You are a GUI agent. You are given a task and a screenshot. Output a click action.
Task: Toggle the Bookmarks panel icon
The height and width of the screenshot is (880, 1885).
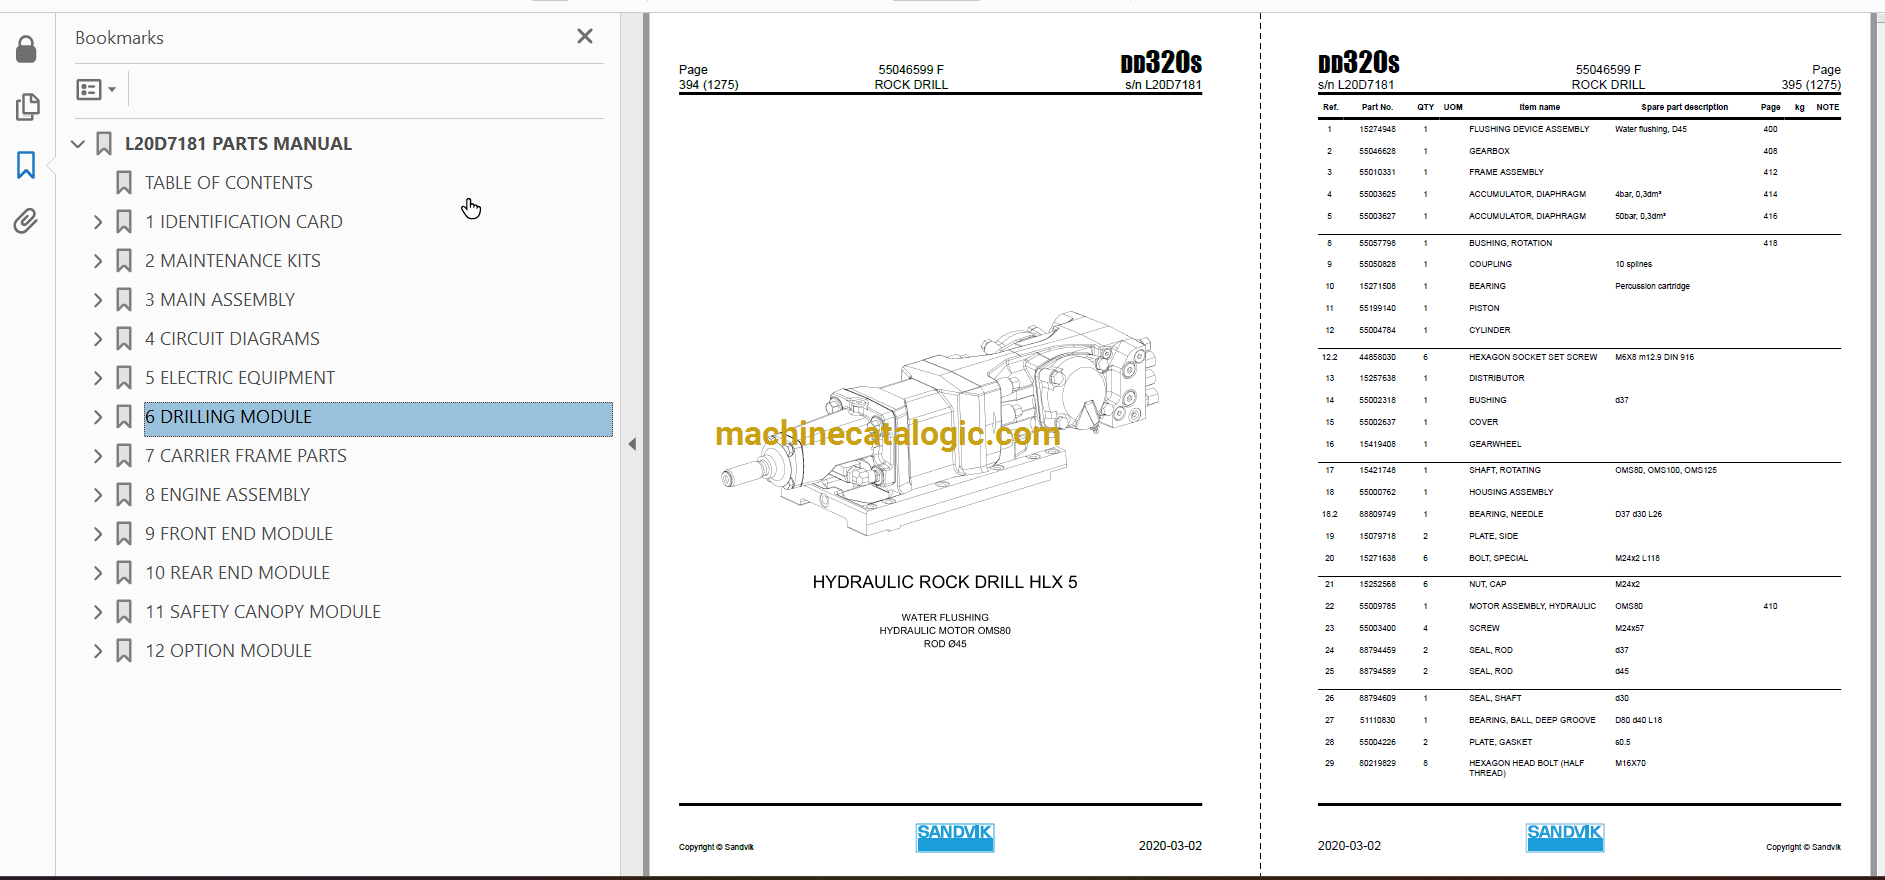(26, 165)
